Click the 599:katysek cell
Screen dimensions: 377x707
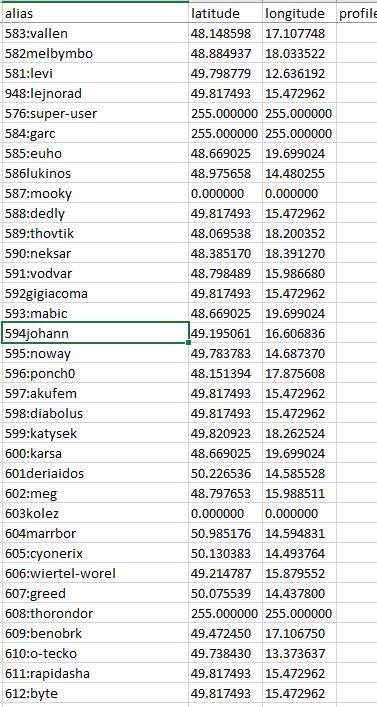(95, 433)
